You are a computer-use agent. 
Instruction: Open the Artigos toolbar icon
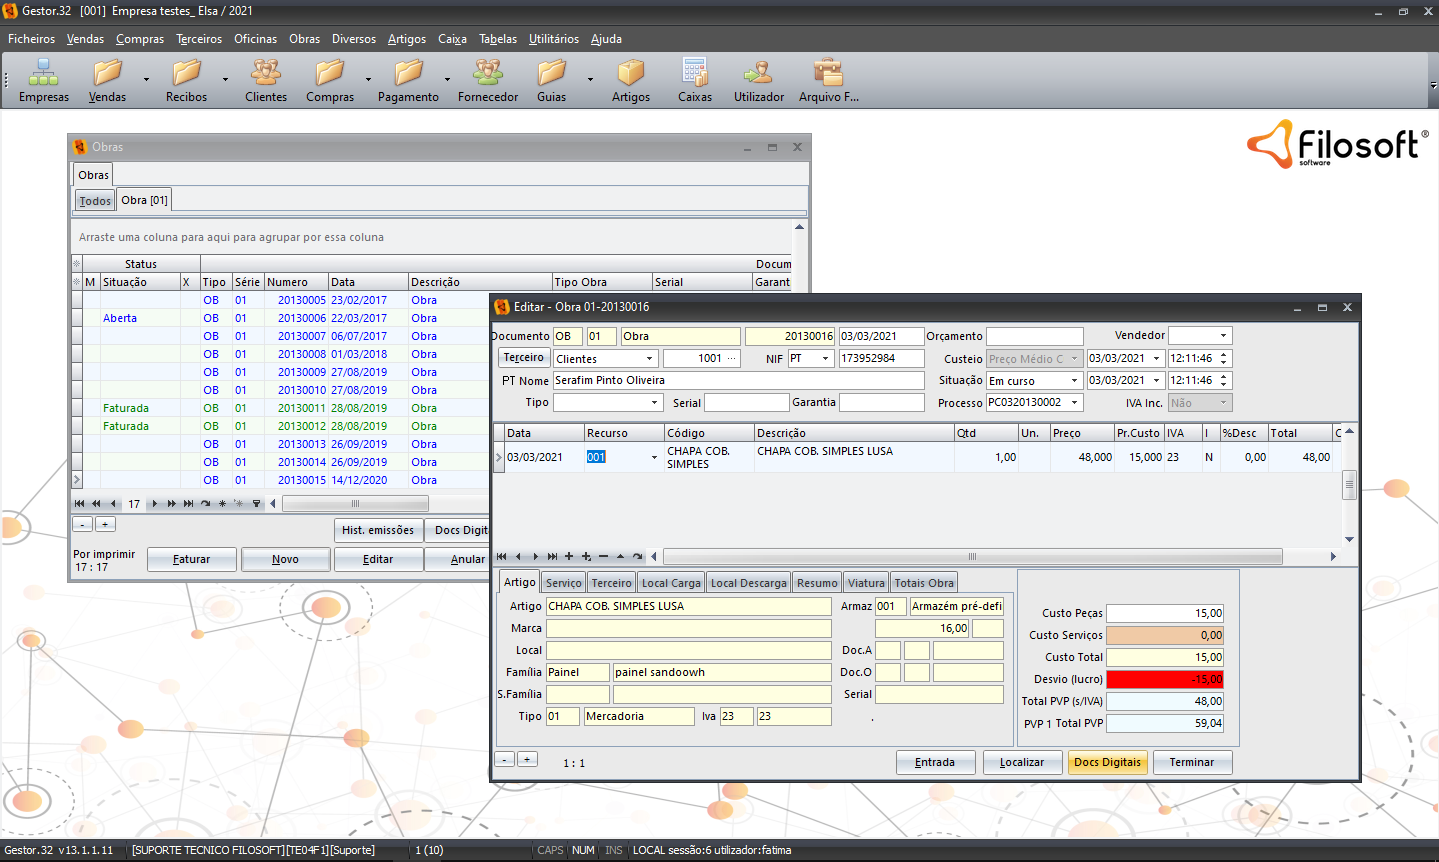(x=630, y=73)
